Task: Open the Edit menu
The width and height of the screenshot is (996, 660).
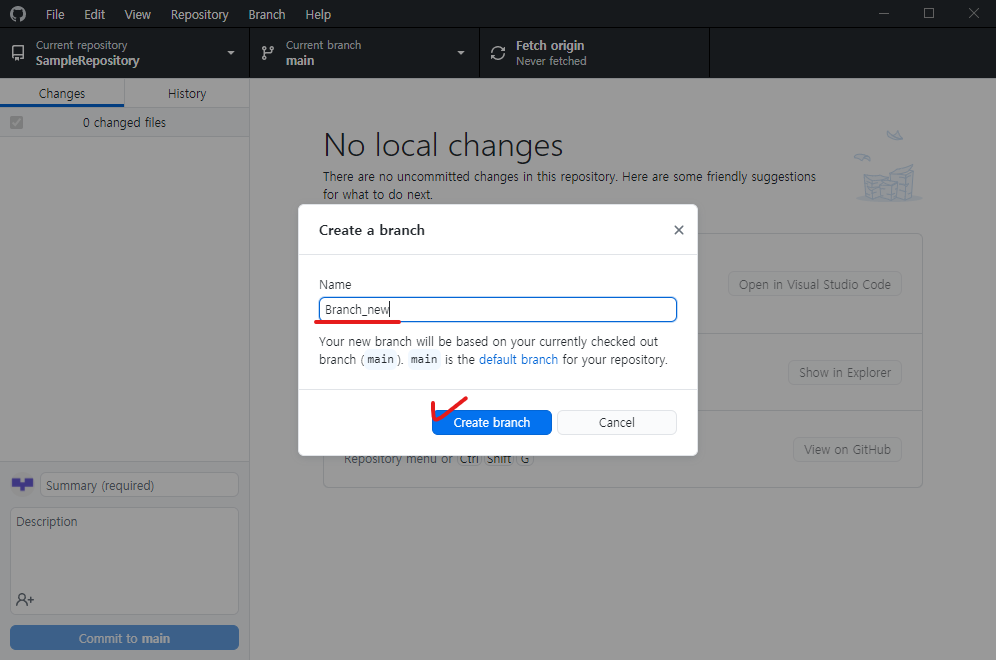Action: coord(94,14)
